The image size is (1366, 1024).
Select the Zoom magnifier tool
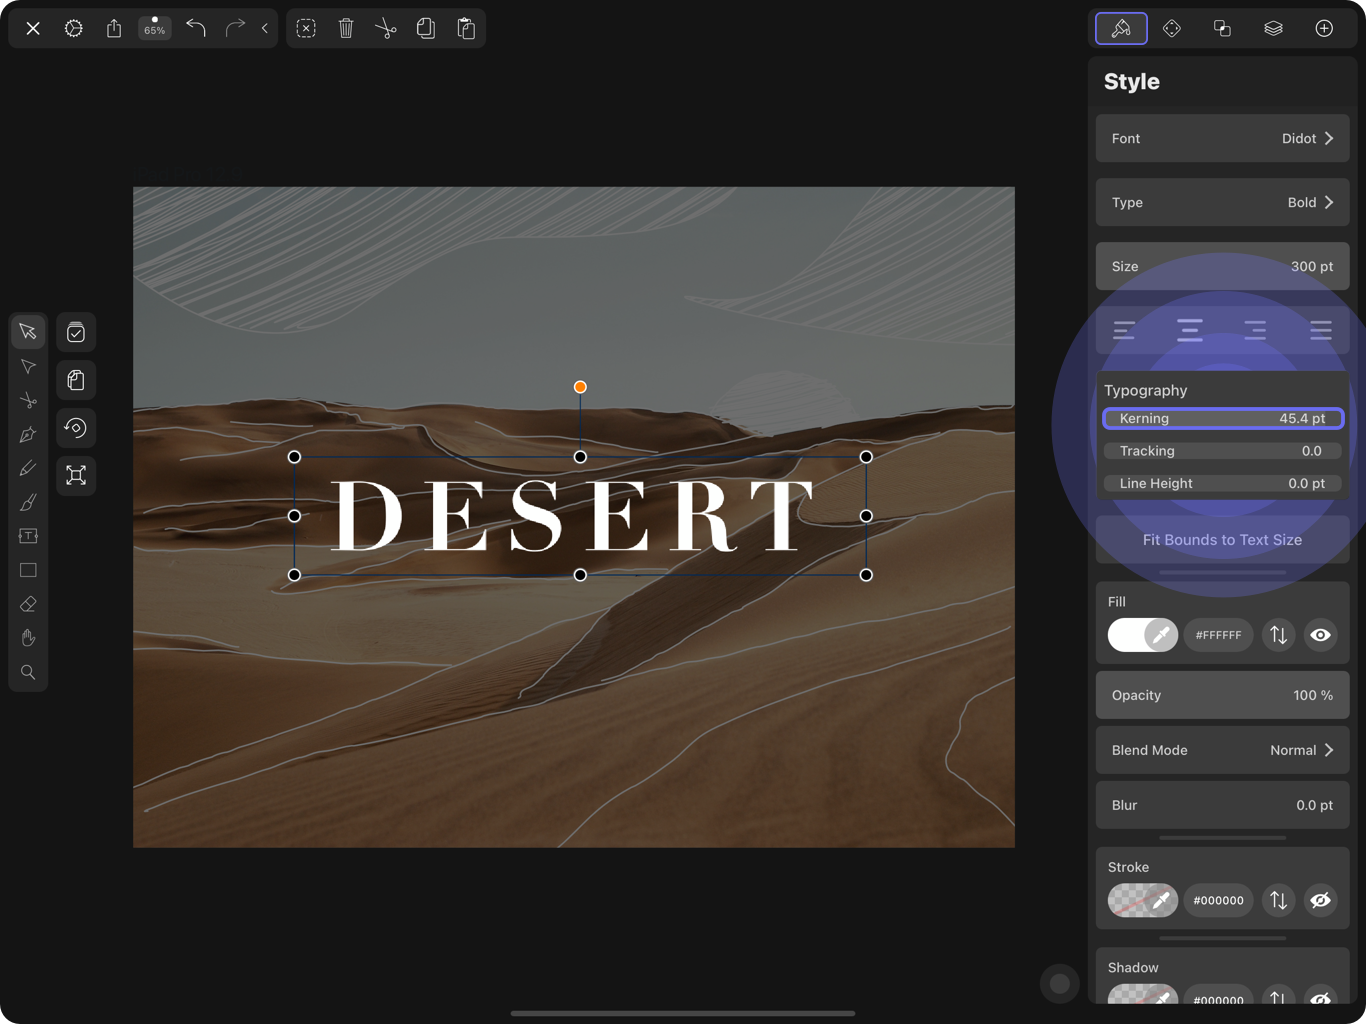[x=28, y=672]
